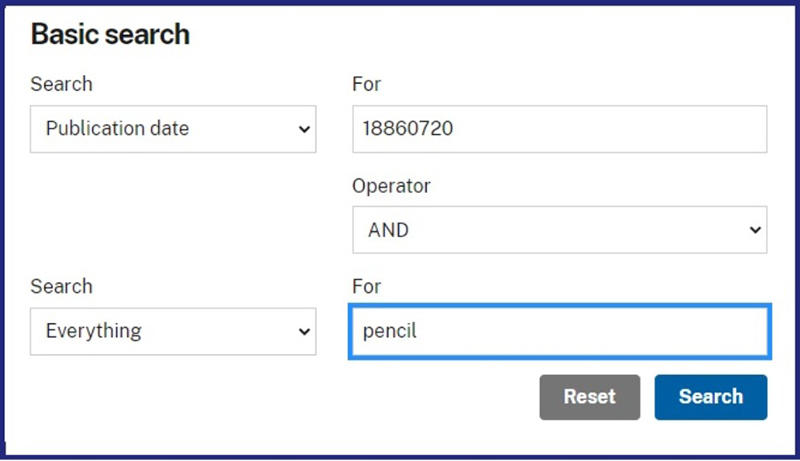Click the Search label above Publication date
This screenshot has width=800, height=461.
click(x=61, y=84)
